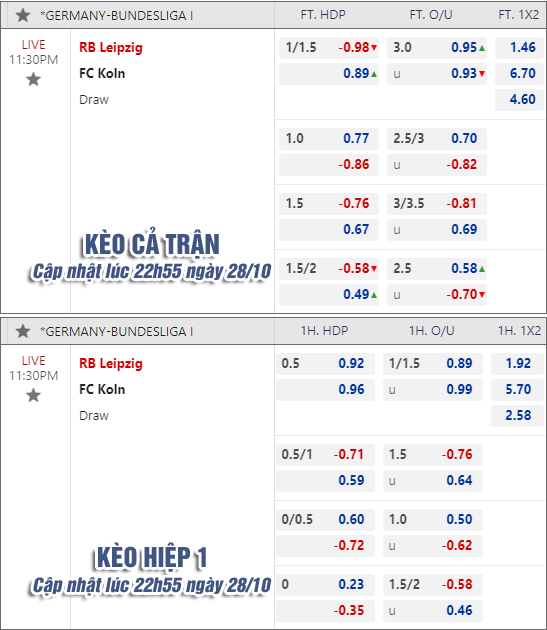The height and width of the screenshot is (630, 547).
Task: Favorite the first-half match star under 11:30PM
Action: pos(33,395)
